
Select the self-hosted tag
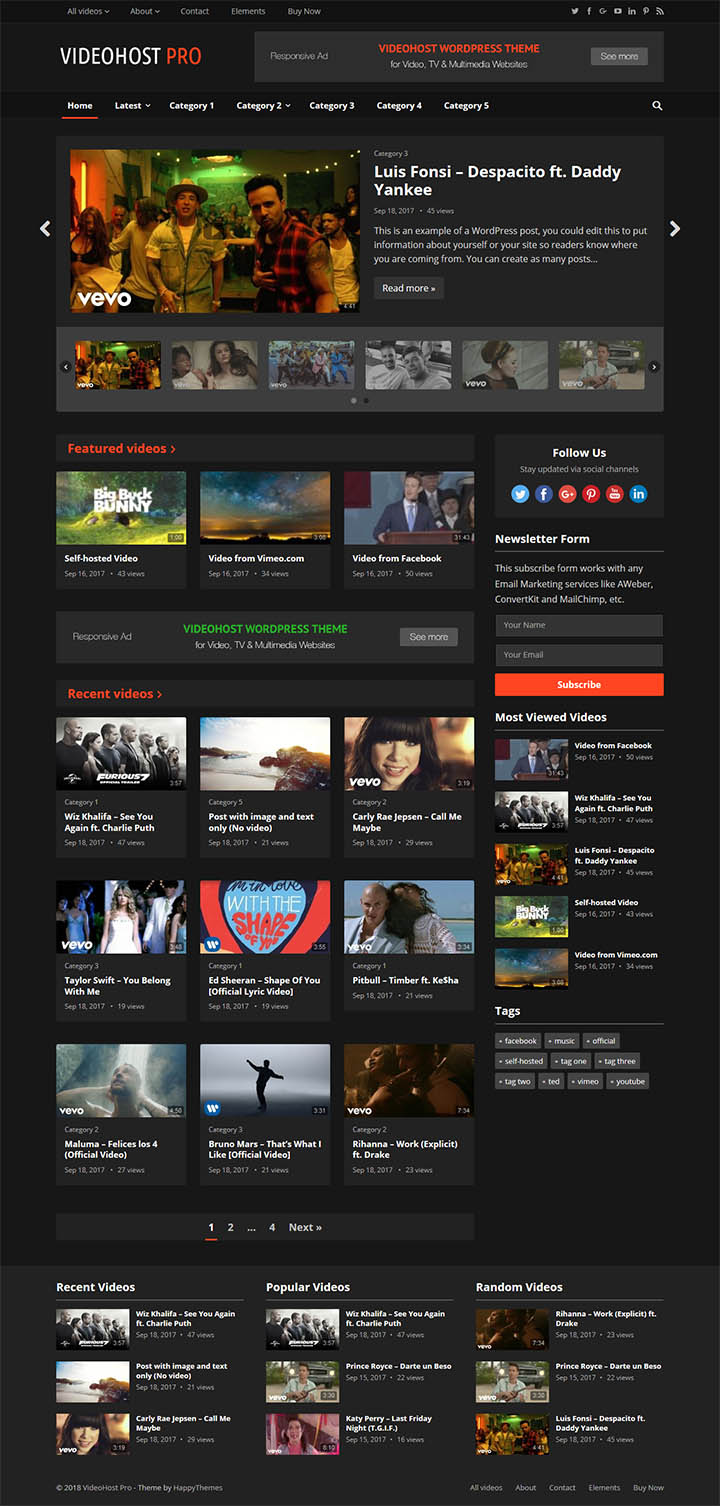pyautogui.click(x=522, y=1061)
